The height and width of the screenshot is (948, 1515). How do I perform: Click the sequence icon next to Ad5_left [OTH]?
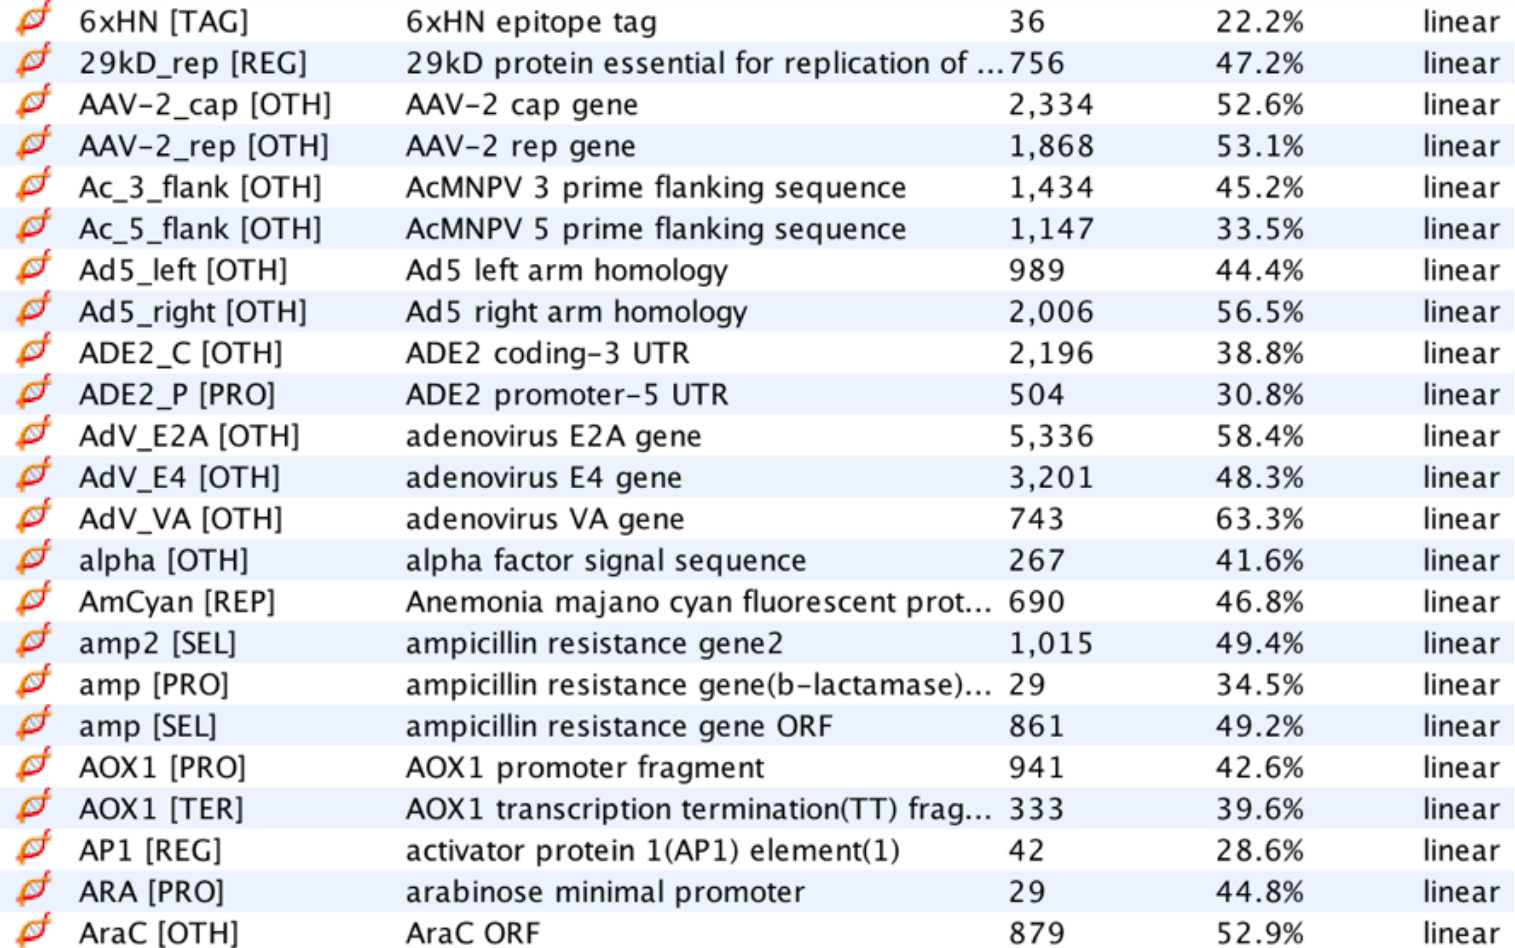32,269
